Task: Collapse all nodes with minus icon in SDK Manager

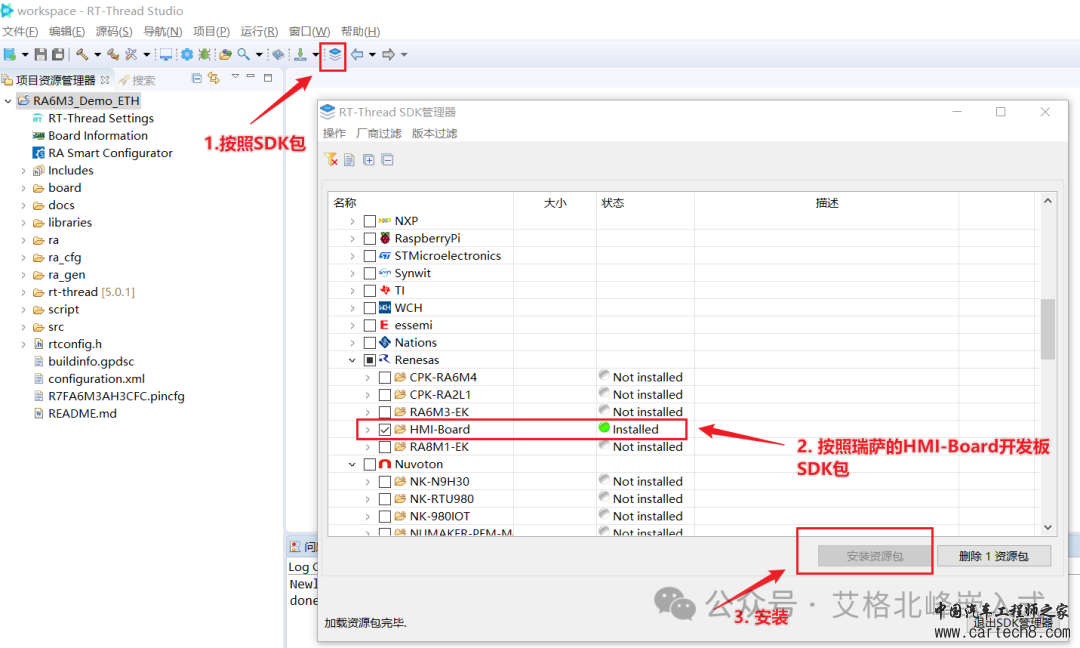Action: [x=388, y=160]
